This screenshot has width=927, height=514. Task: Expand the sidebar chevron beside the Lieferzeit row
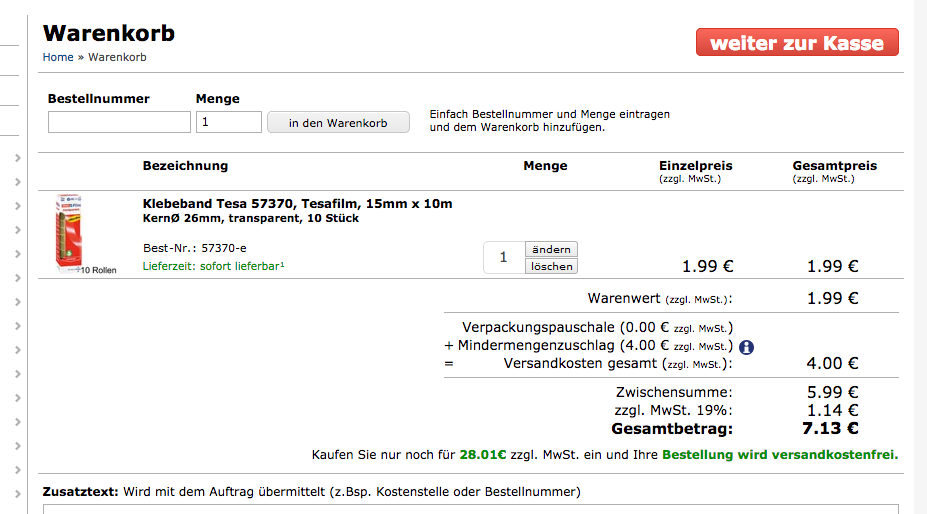18,278
